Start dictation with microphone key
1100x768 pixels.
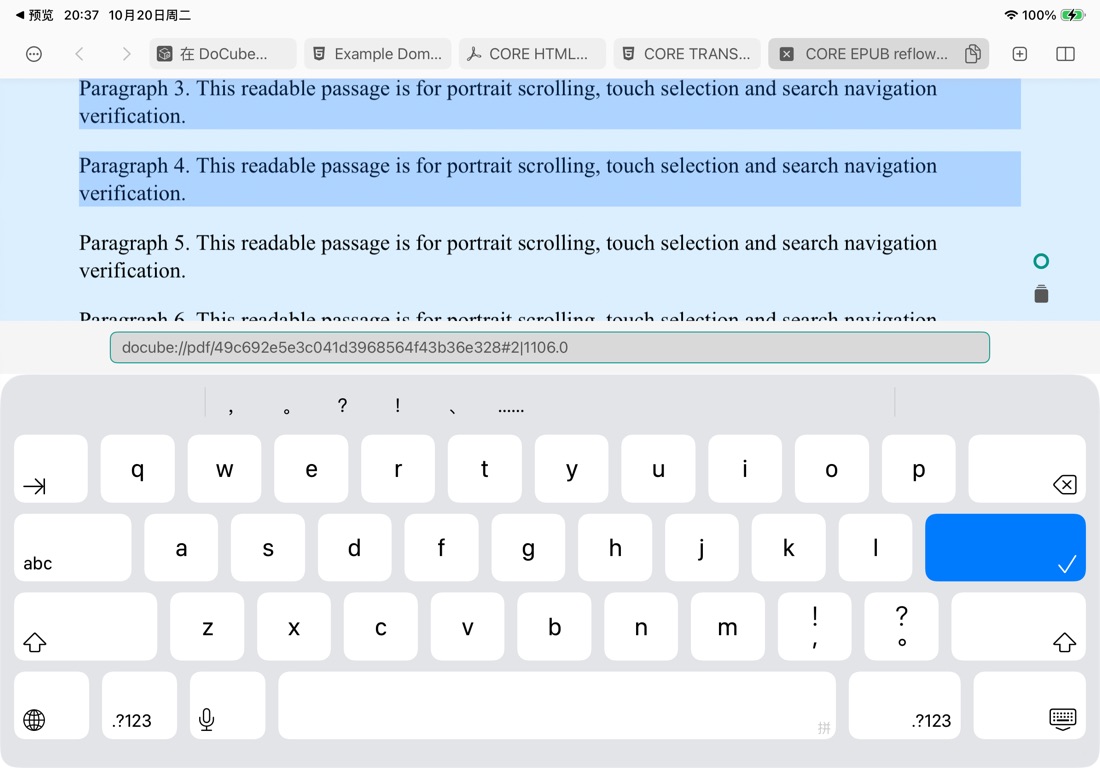(227, 706)
